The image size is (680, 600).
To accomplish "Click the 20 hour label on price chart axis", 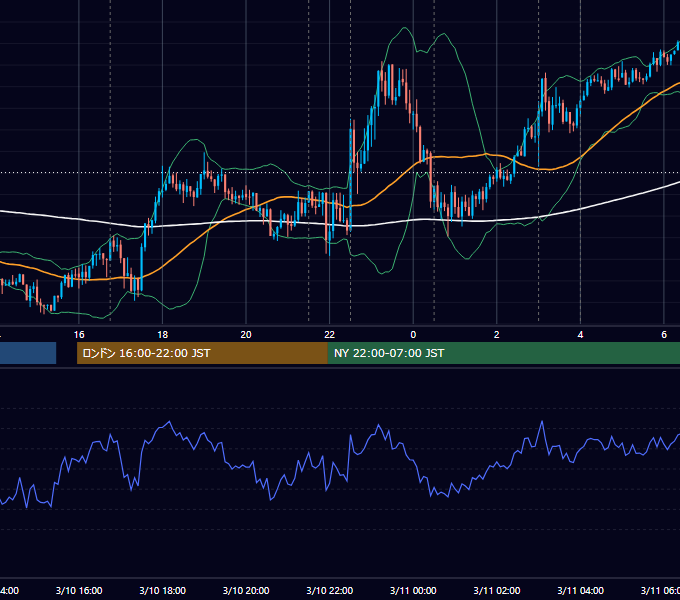I will 246,335.
